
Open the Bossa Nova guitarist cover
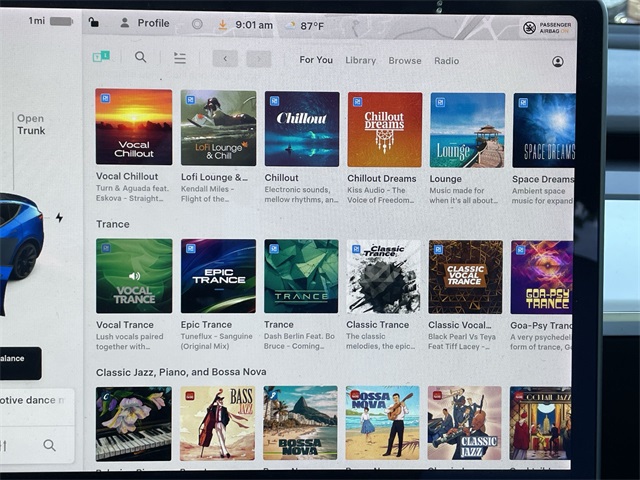pyautogui.click(x=382, y=423)
